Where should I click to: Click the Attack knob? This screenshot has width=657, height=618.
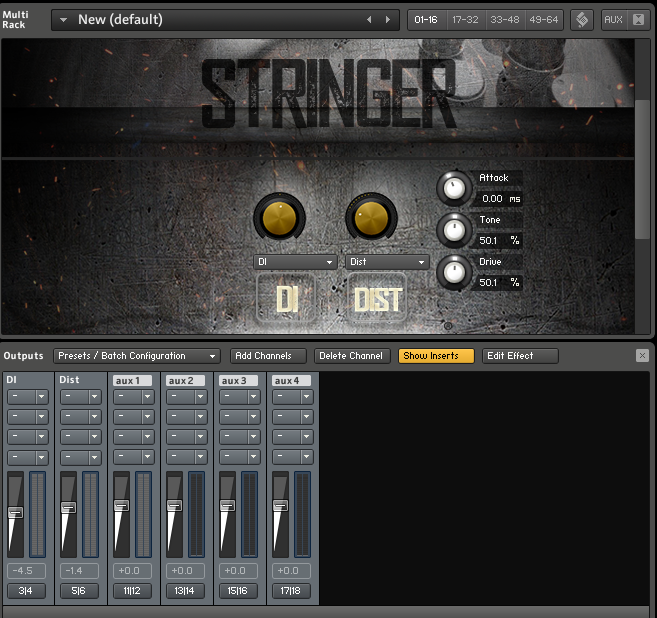click(x=454, y=188)
